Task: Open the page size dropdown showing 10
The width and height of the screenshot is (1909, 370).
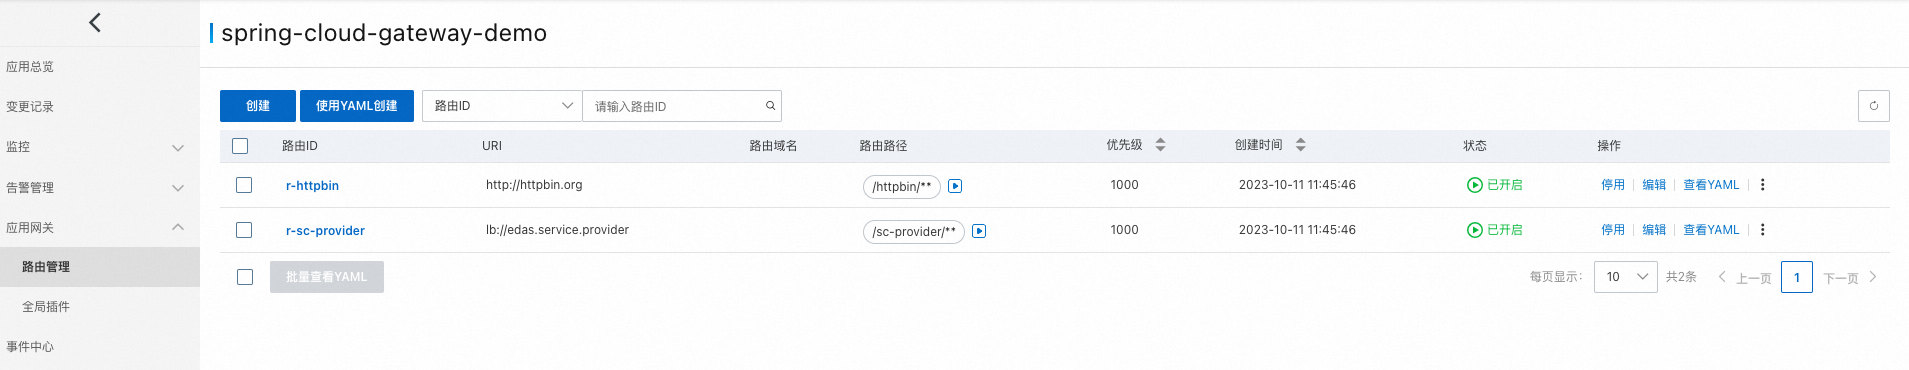Action: [1625, 277]
